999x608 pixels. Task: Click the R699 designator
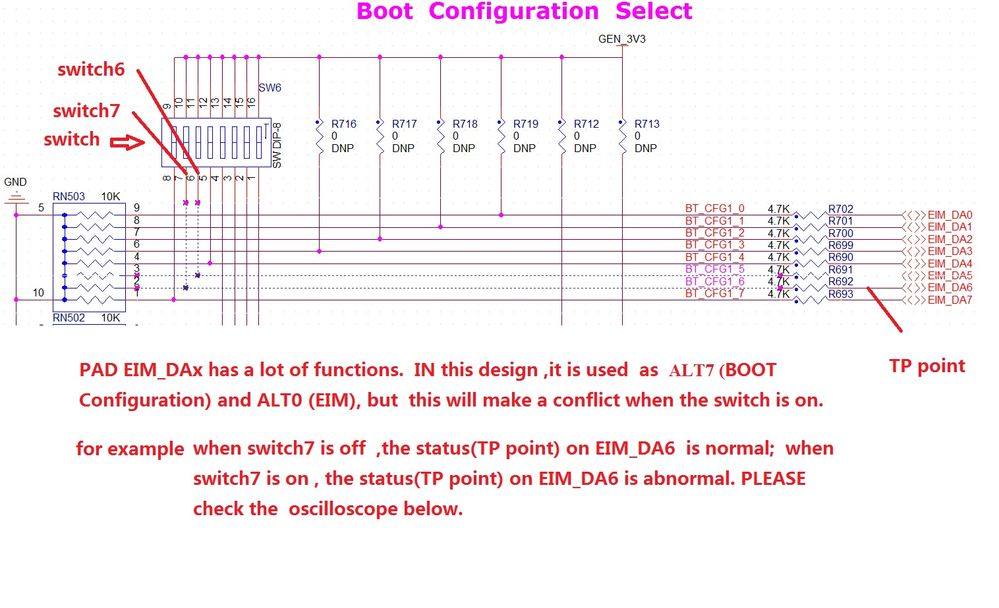point(840,245)
